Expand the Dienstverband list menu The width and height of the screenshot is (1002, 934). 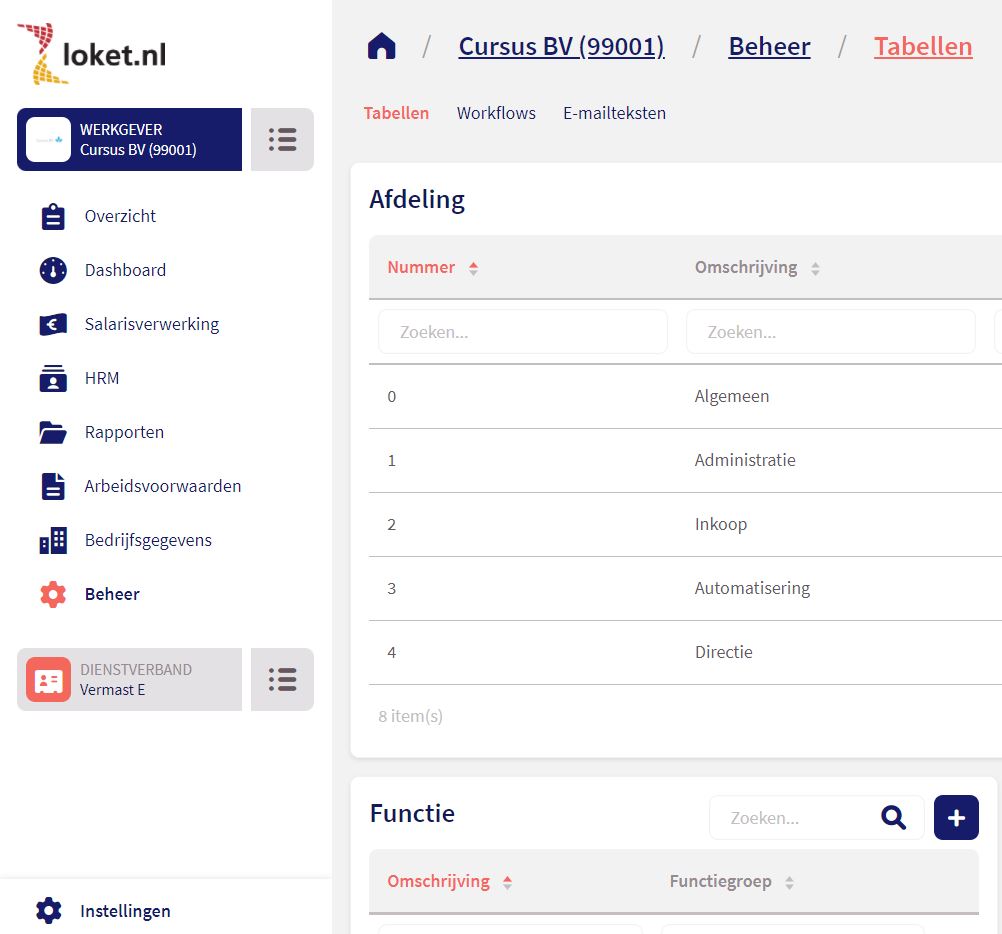pyautogui.click(x=282, y=680)
